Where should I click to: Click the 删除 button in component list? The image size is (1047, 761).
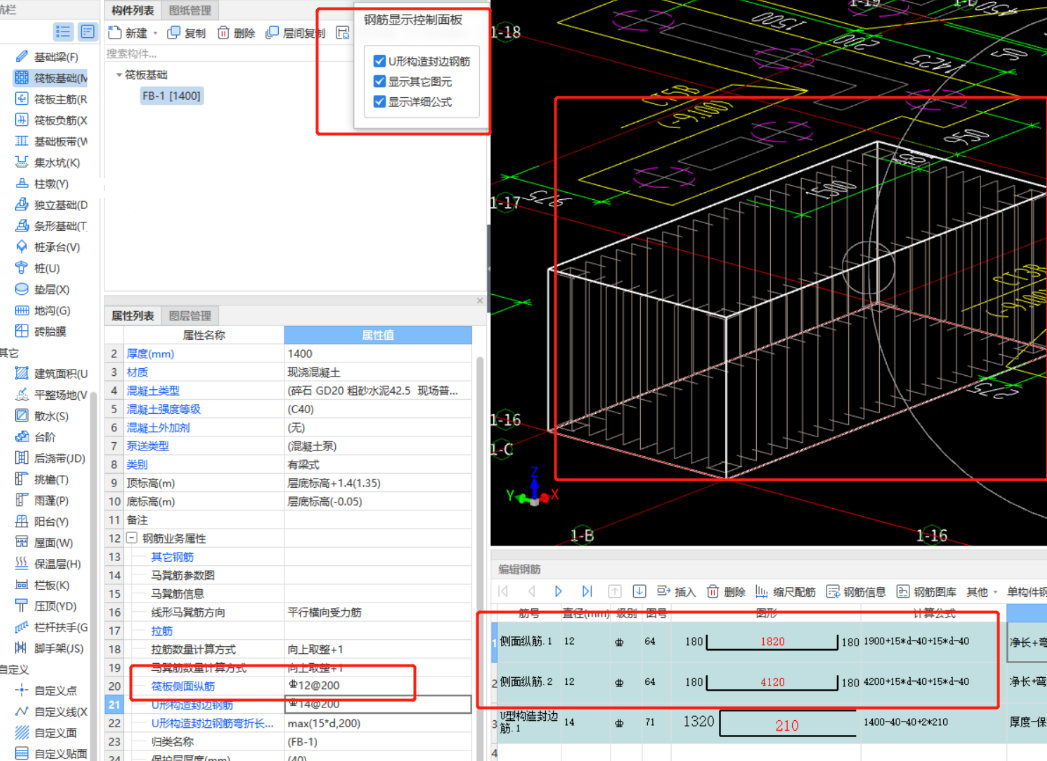(x=236, y=33)
